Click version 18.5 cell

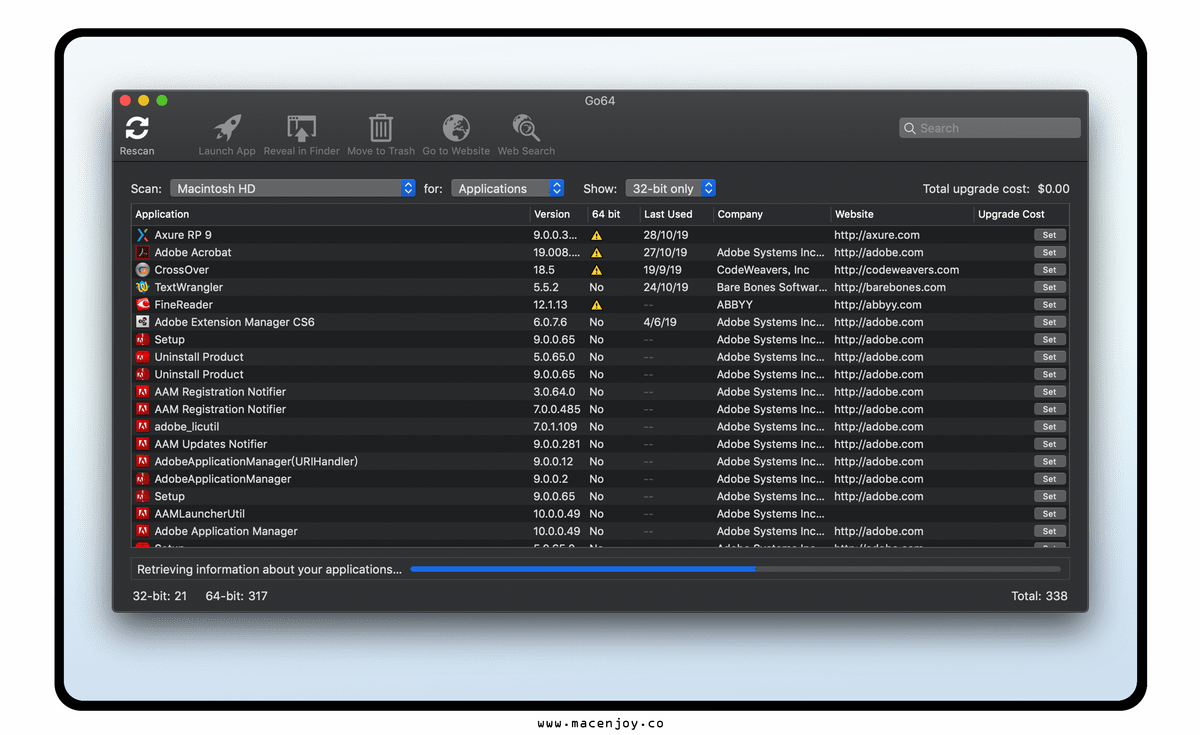546,270
